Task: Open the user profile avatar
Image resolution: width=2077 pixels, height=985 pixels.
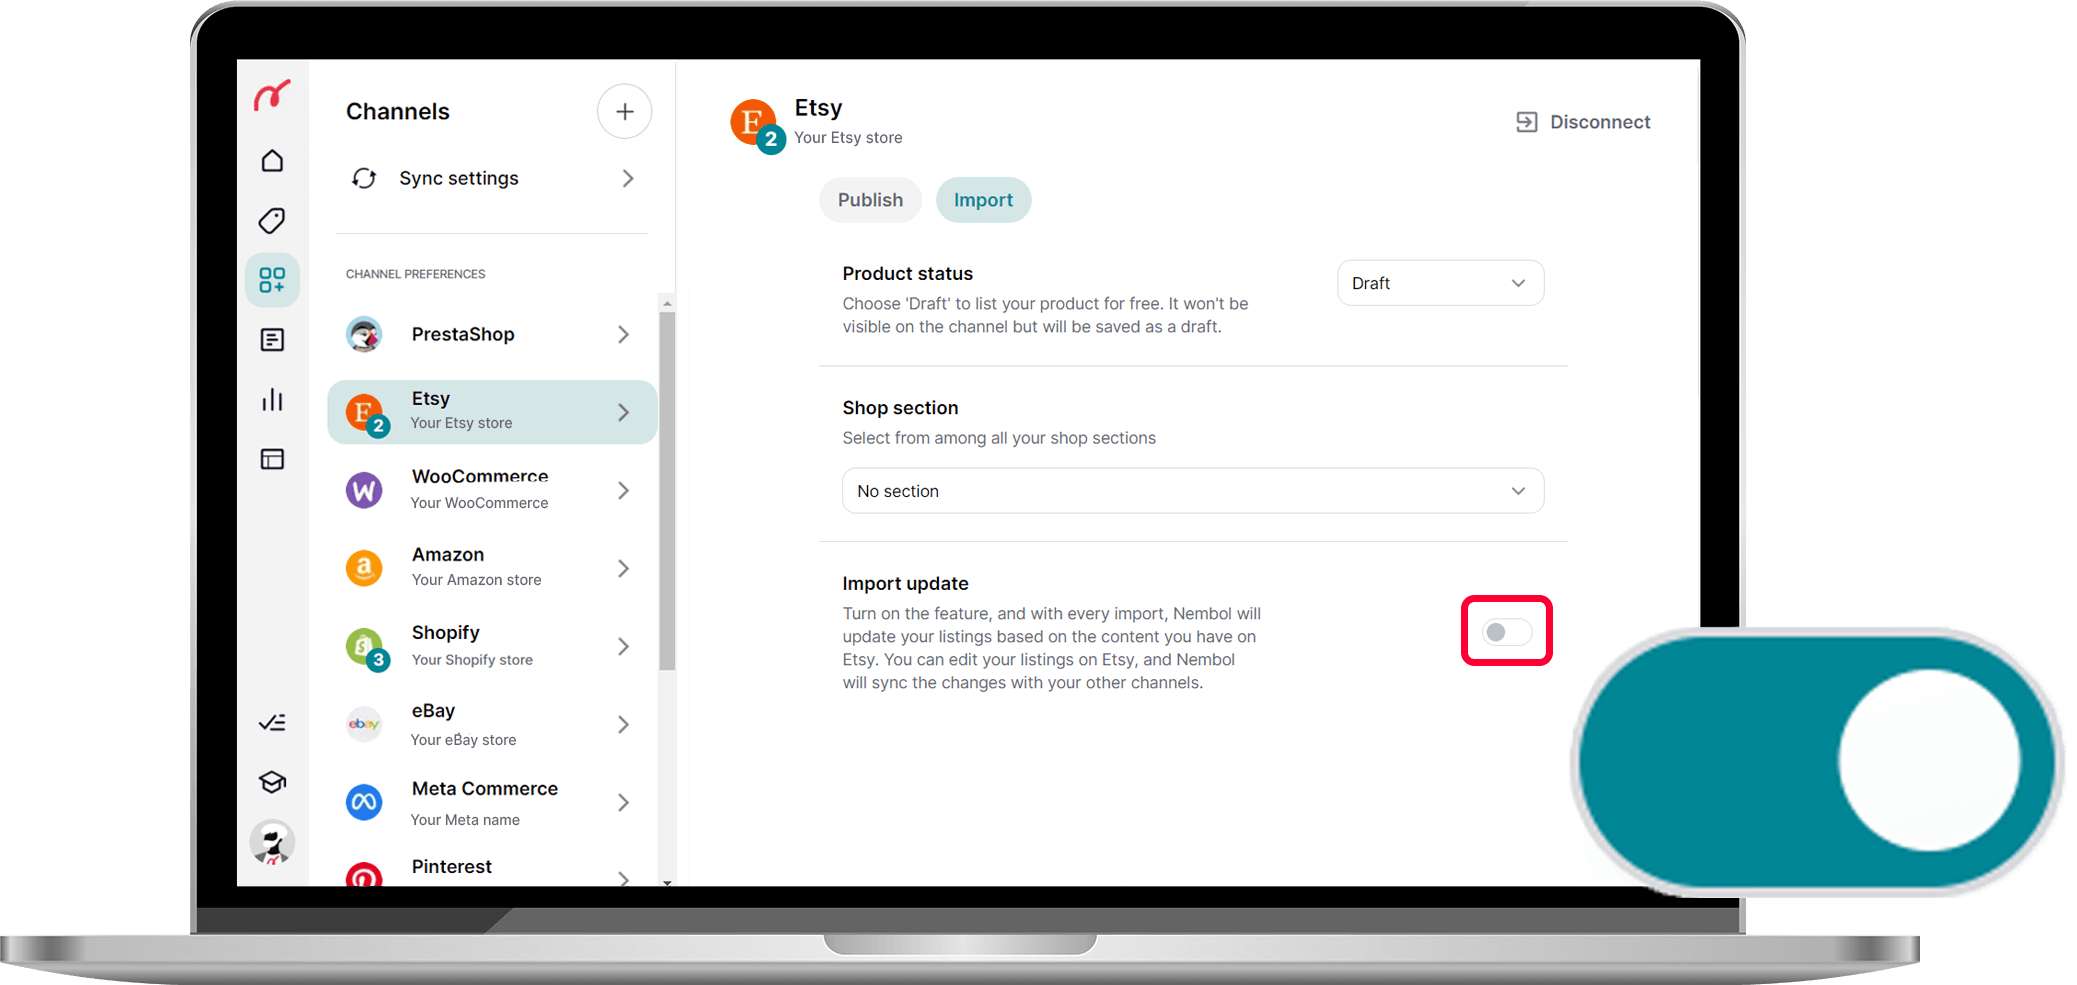Action: tap(272, 842)
